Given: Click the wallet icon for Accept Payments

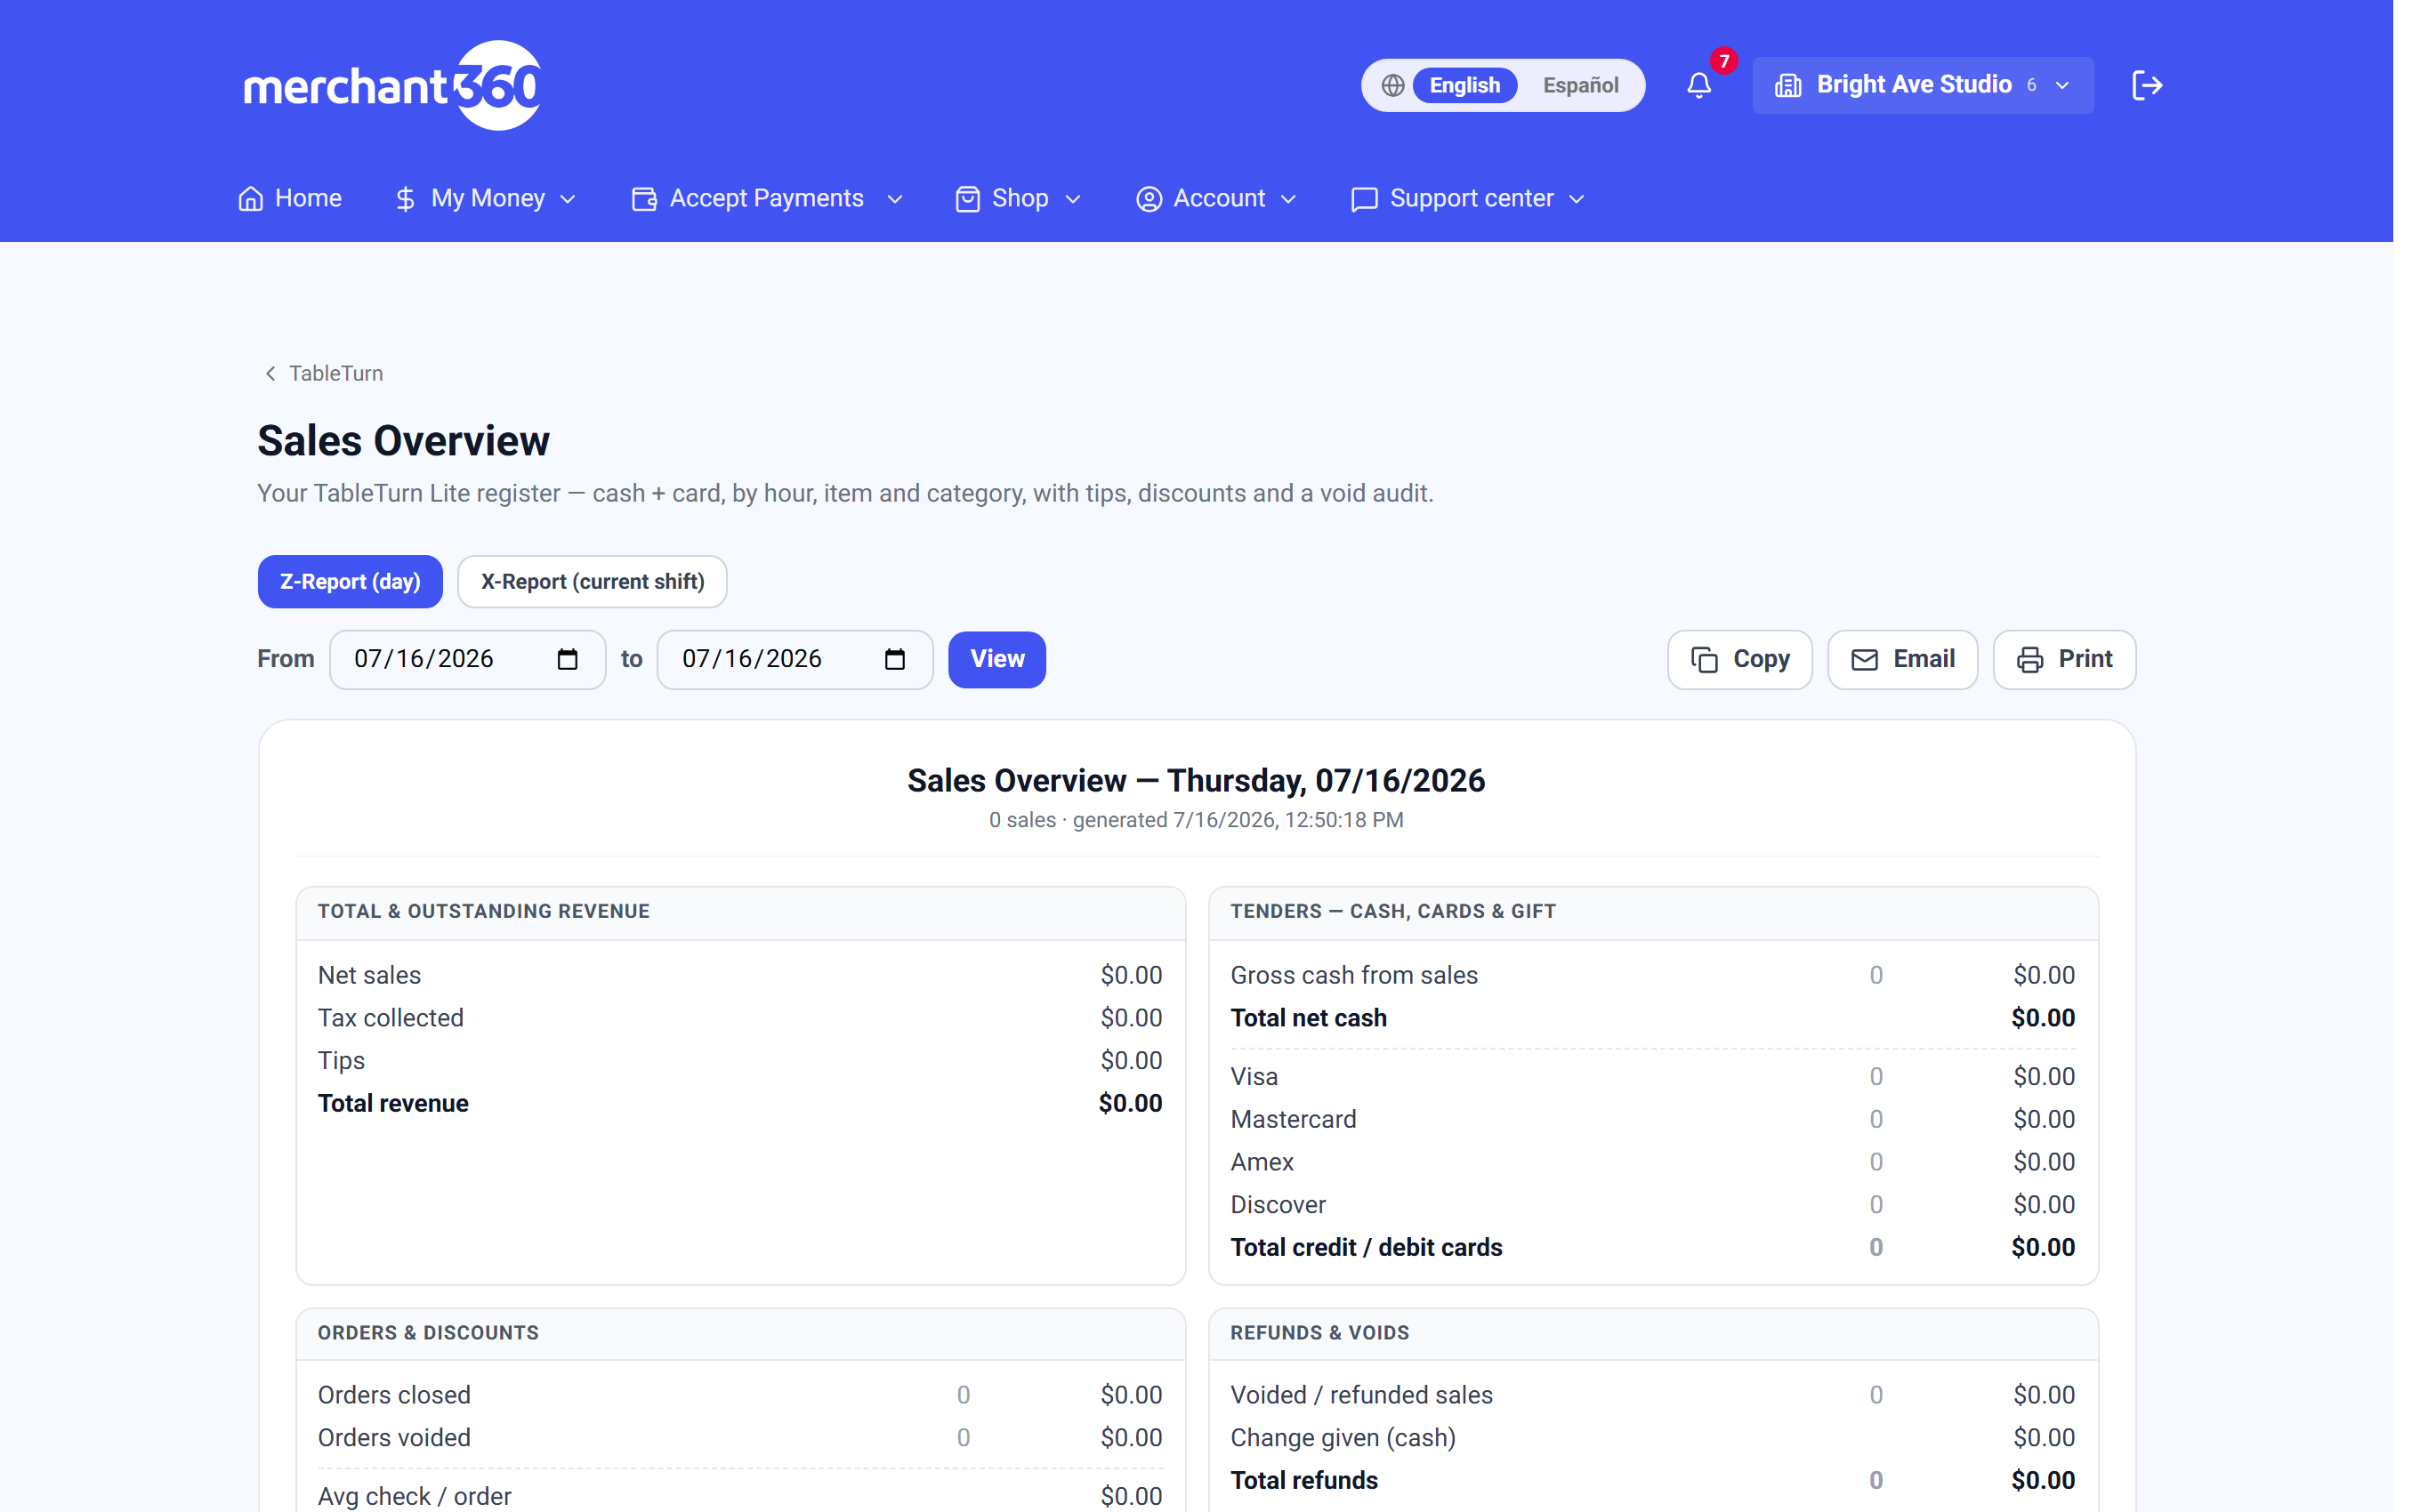Looking at the screenshot, I should click(644, 199).
